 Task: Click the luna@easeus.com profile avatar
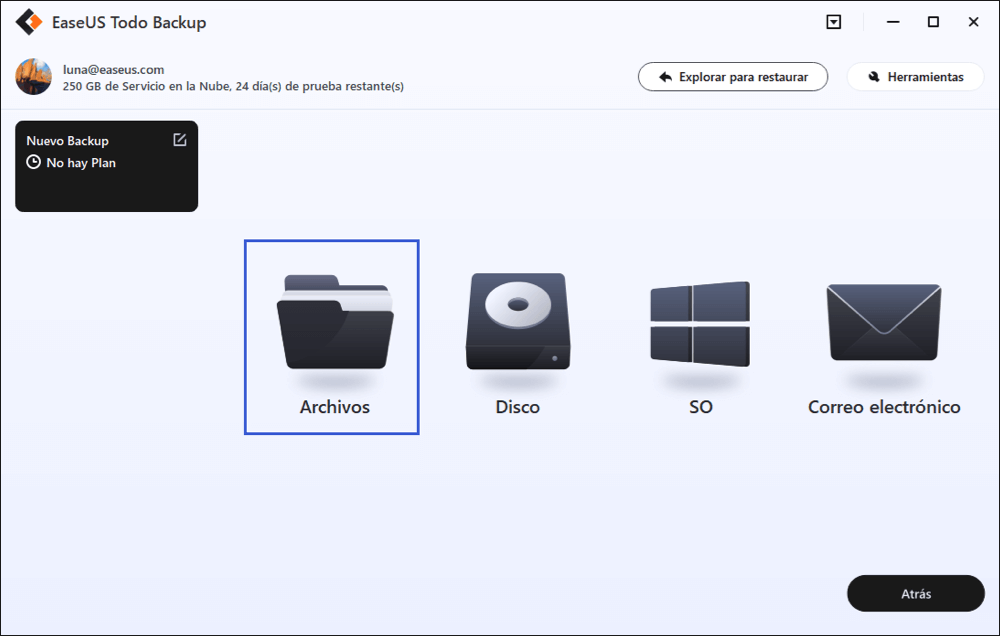pos(33,77)
